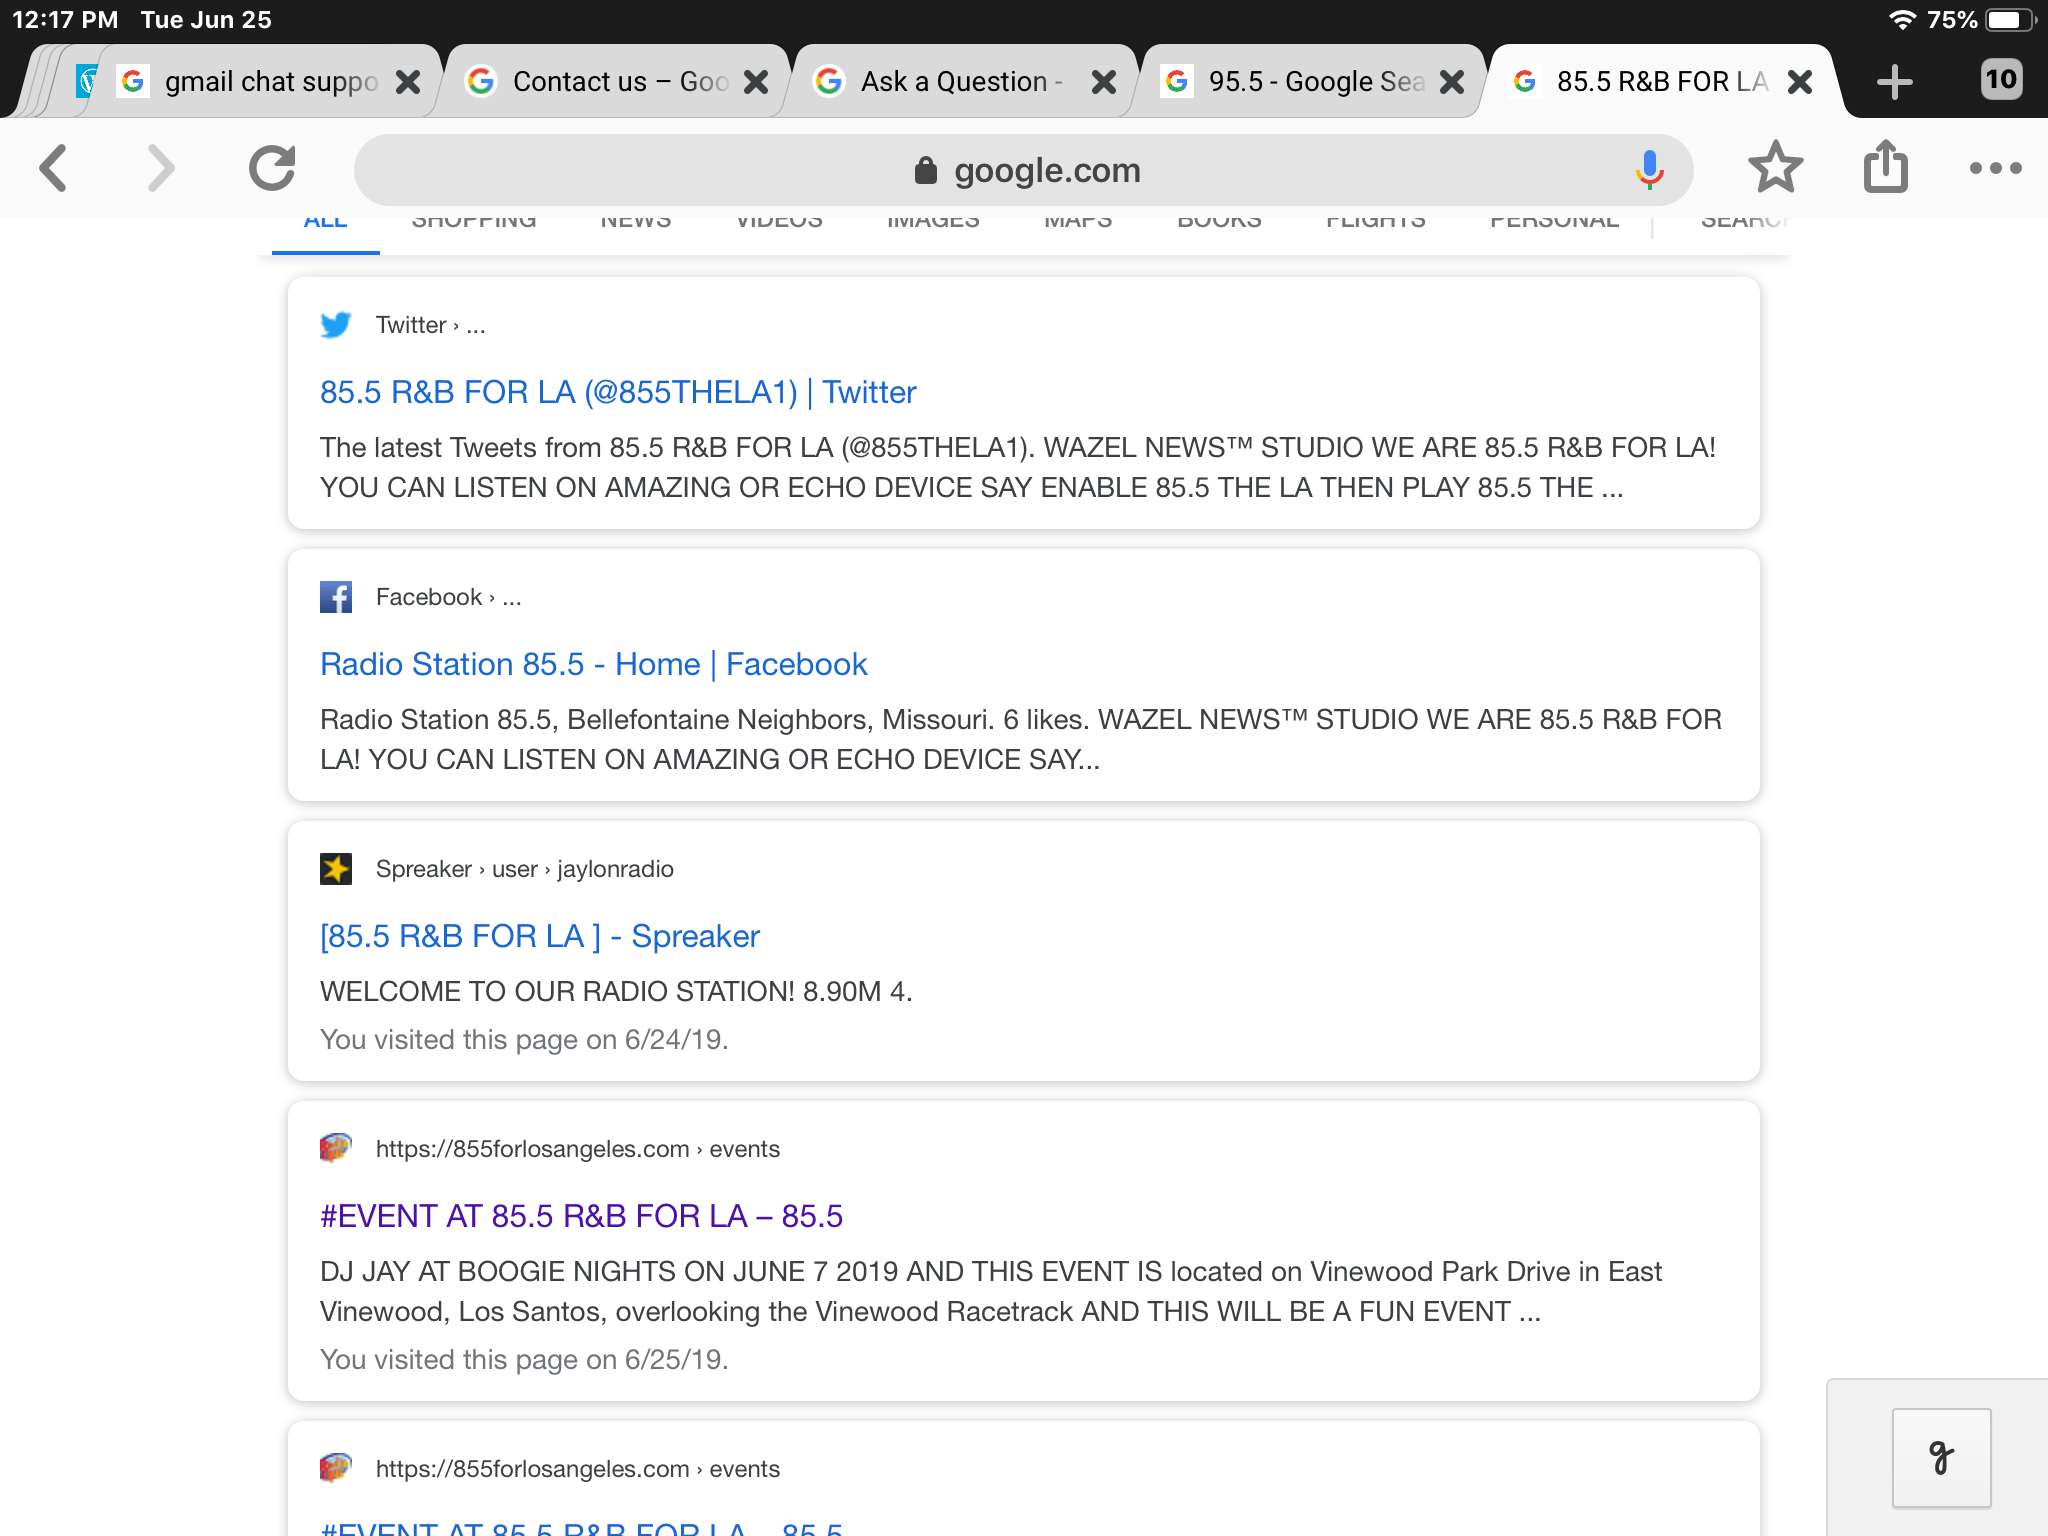This screenshot has height=1536, width=2048.
Task: Focus the google.com address bar
Action: pos(1024,170)
